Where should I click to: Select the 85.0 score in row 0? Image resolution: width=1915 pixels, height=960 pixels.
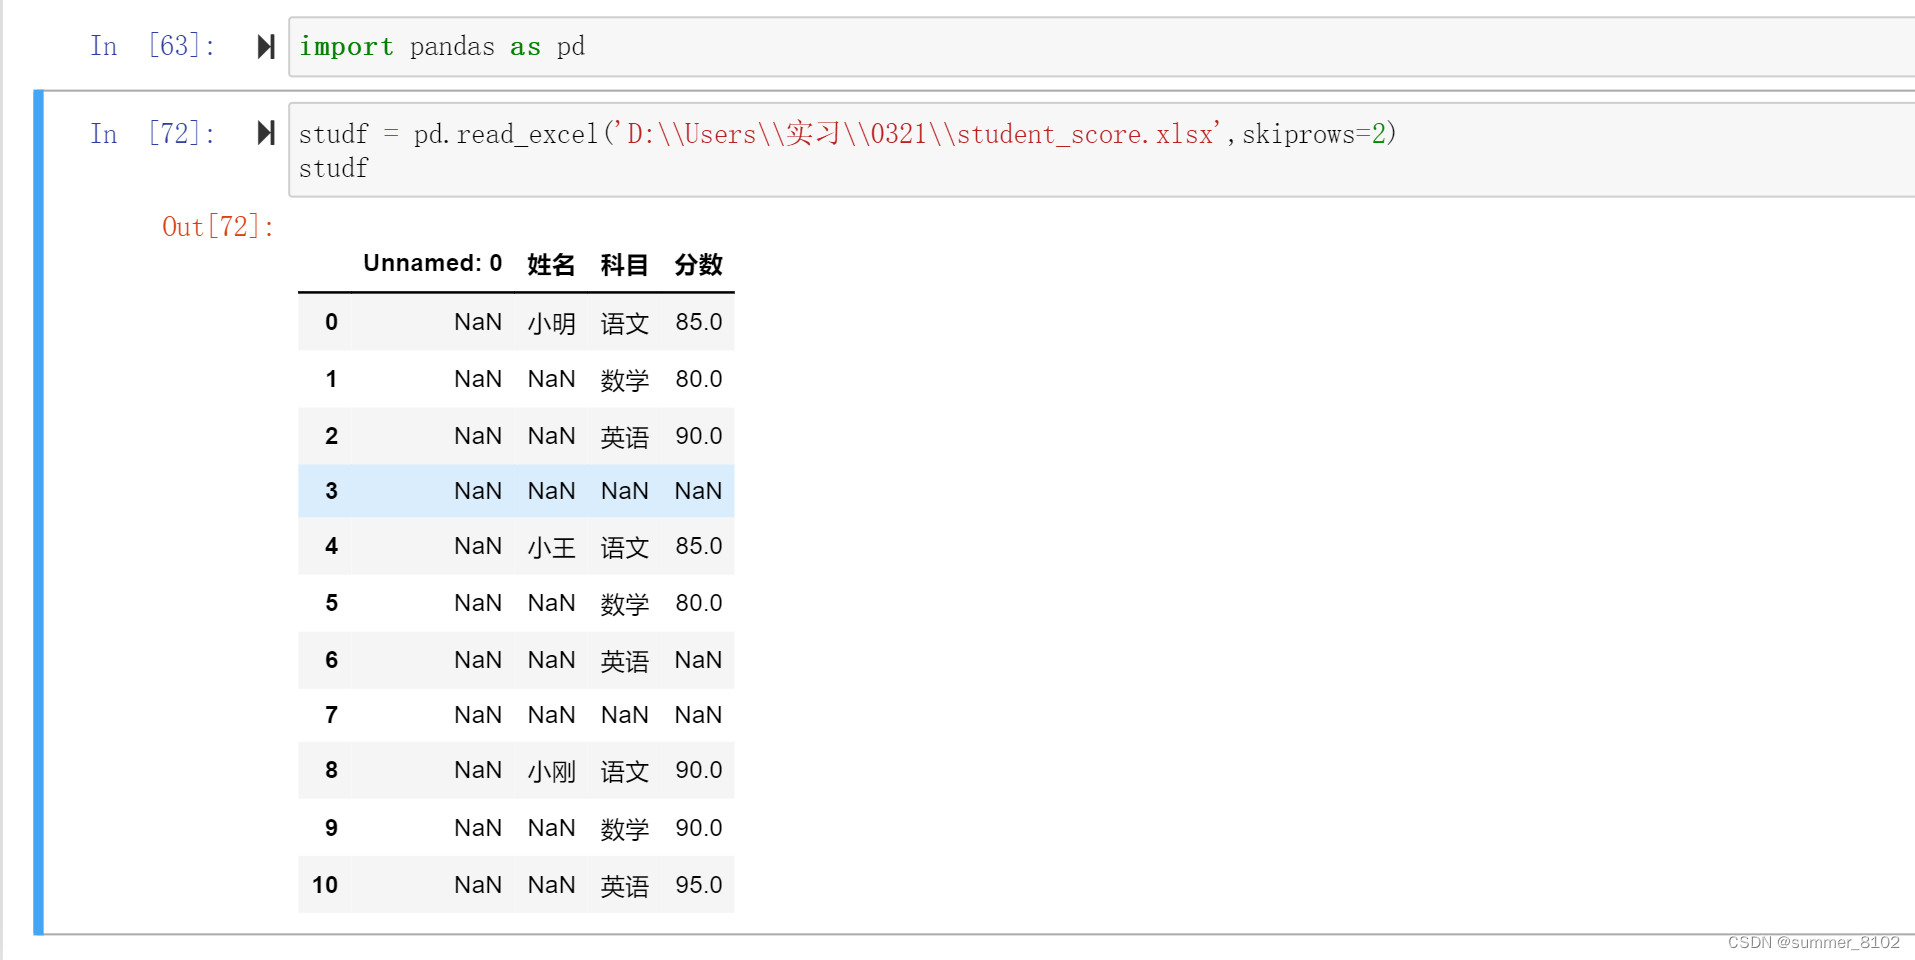pyautogui.click(x=698, y=322)
